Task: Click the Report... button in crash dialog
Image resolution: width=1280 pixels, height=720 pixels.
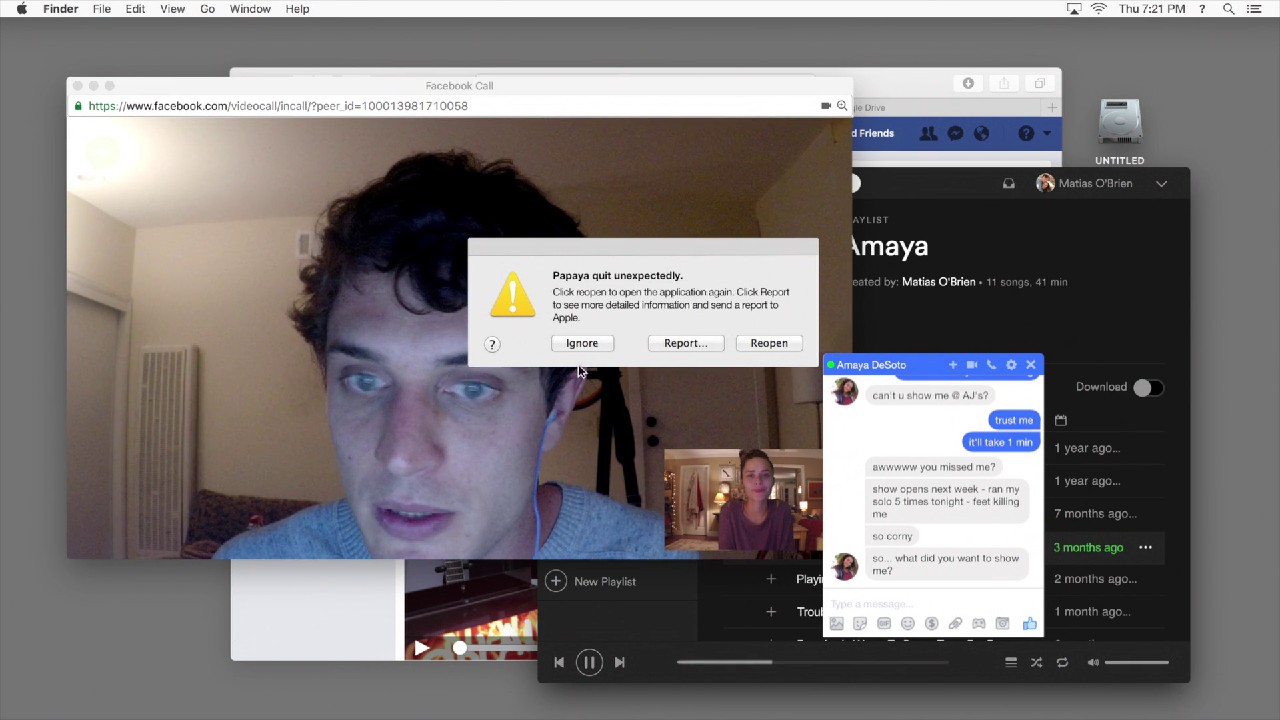Action: 685,343
